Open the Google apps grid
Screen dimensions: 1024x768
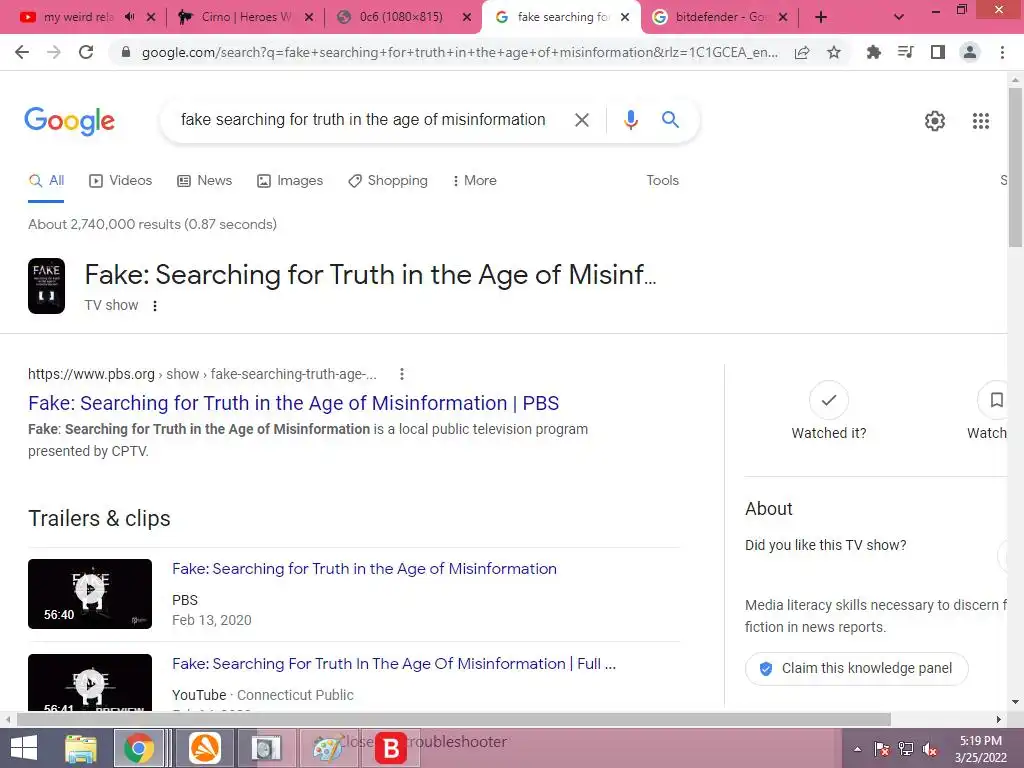pos(980,121)
